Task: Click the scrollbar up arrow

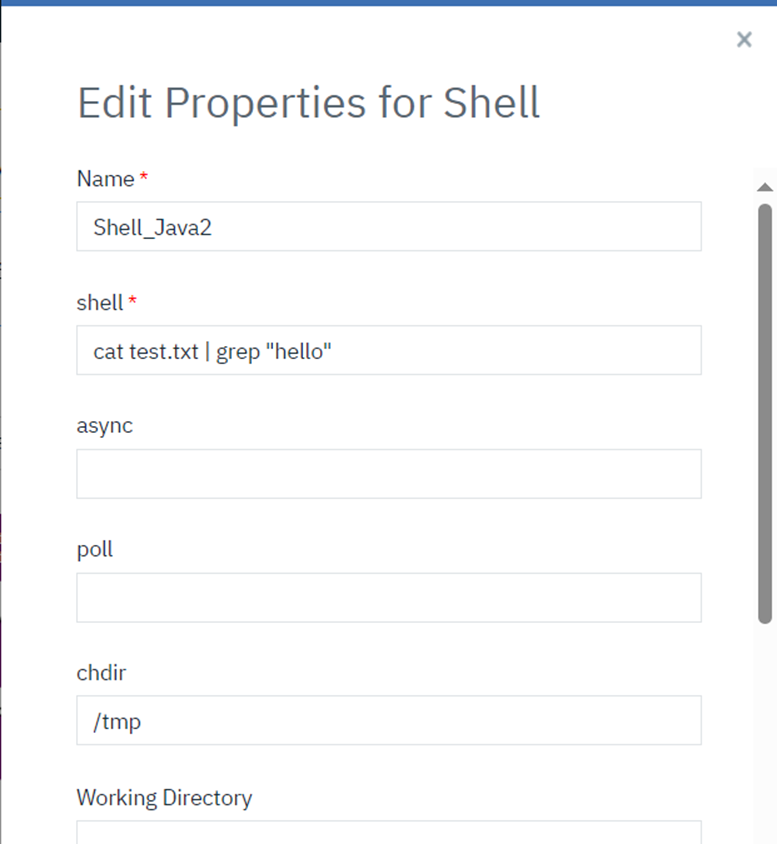Action: click(764, 187)
